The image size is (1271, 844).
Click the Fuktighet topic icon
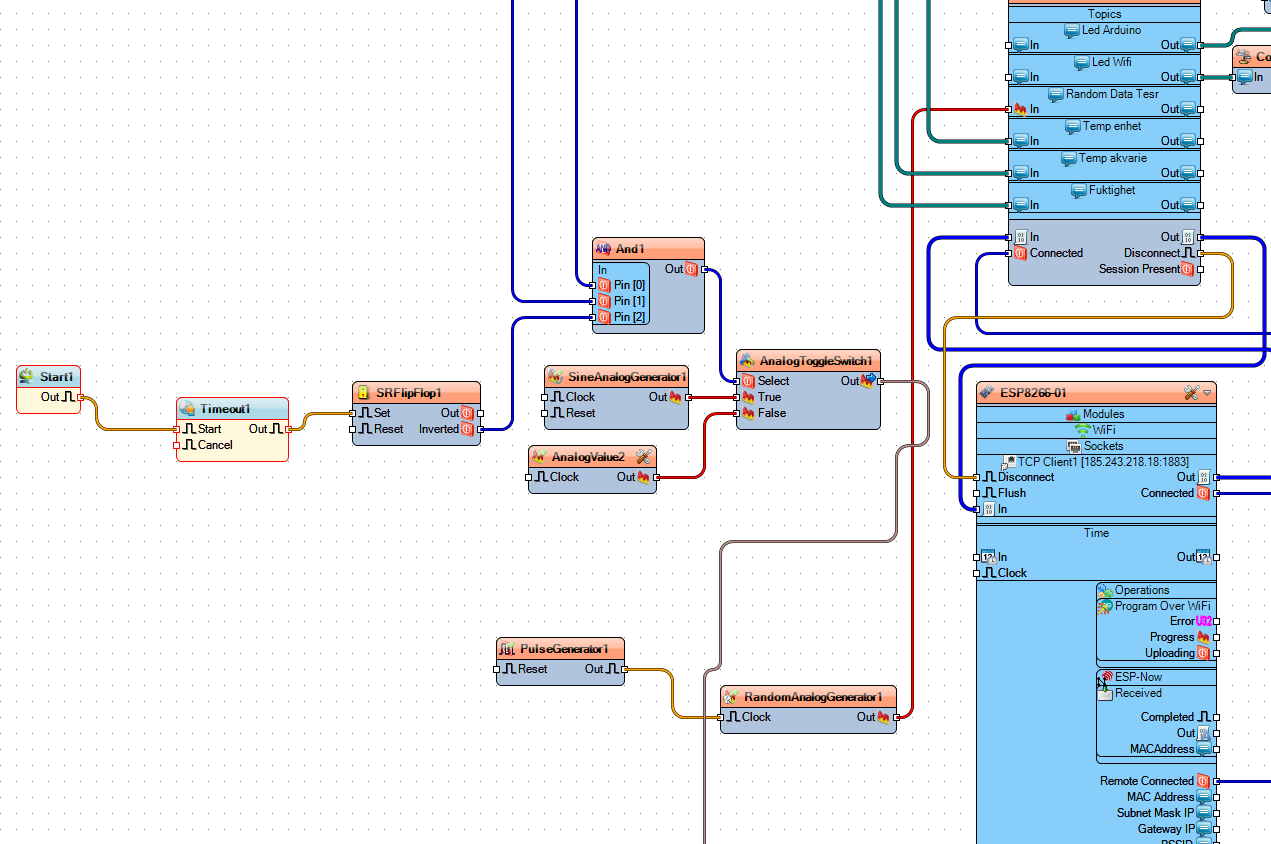tap(1080, 190)
